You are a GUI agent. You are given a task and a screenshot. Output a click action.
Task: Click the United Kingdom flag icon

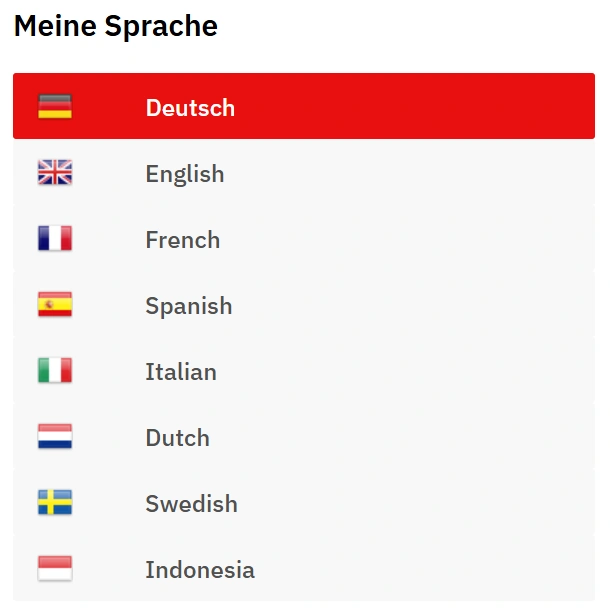(x=55, y=173)
